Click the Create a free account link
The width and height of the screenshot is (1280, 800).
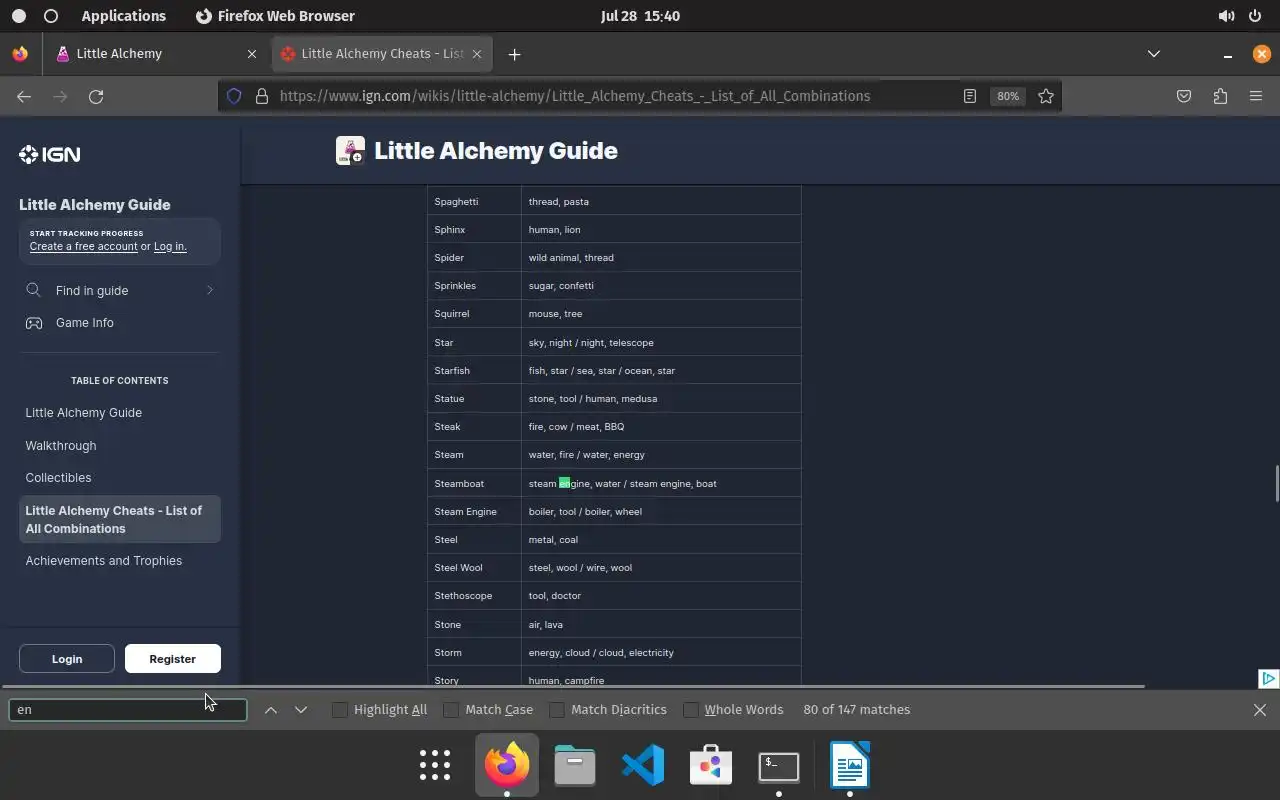click(x=84, y=247)
